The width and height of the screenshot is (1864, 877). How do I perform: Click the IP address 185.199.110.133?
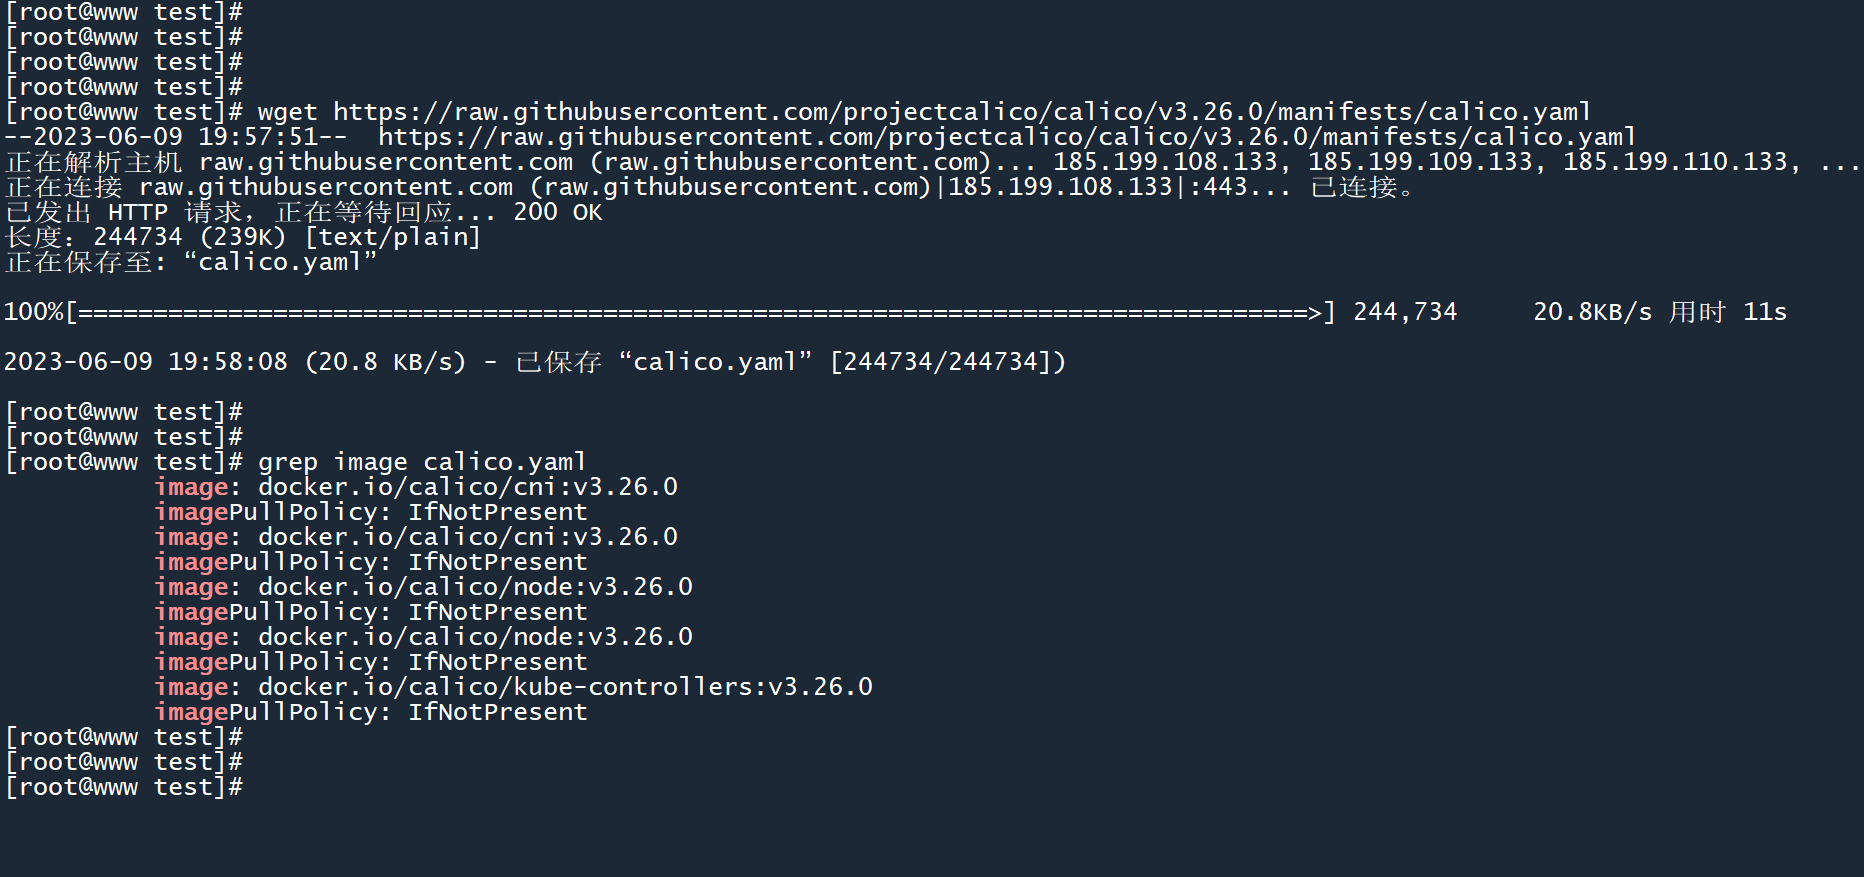[x=1675, y=162]
